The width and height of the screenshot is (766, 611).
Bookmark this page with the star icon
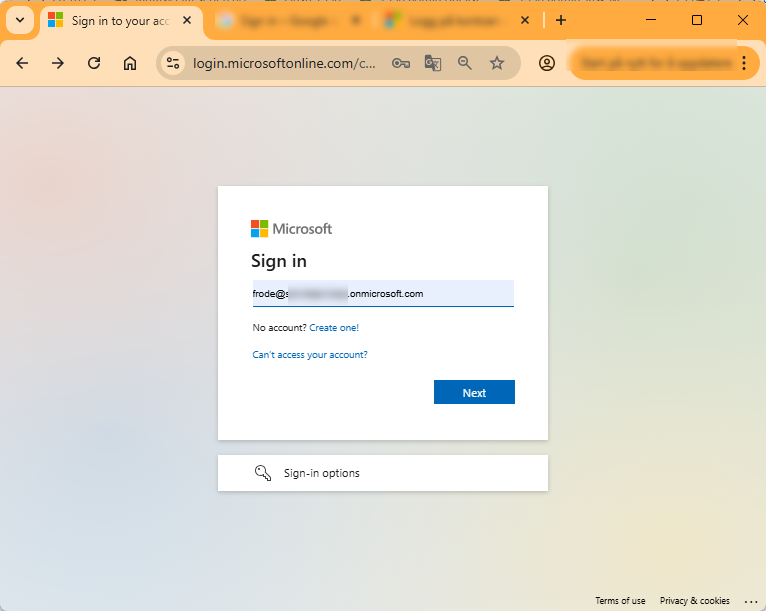coord(497,63)
